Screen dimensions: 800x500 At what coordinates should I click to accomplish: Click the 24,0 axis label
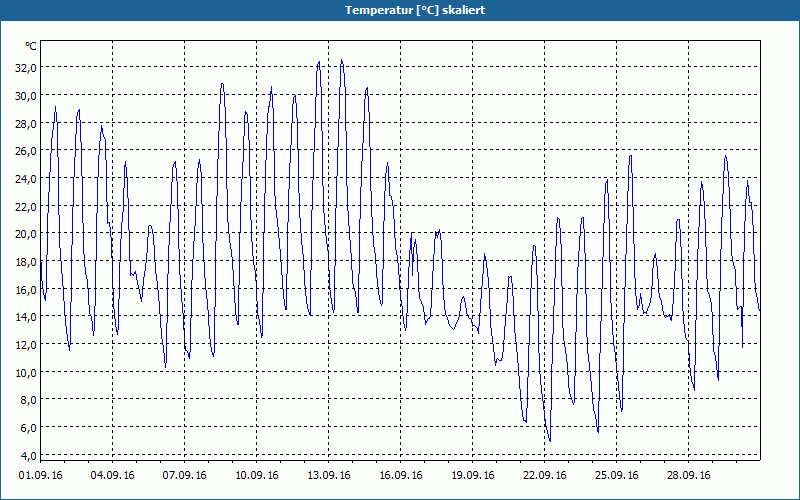[26, 179]
